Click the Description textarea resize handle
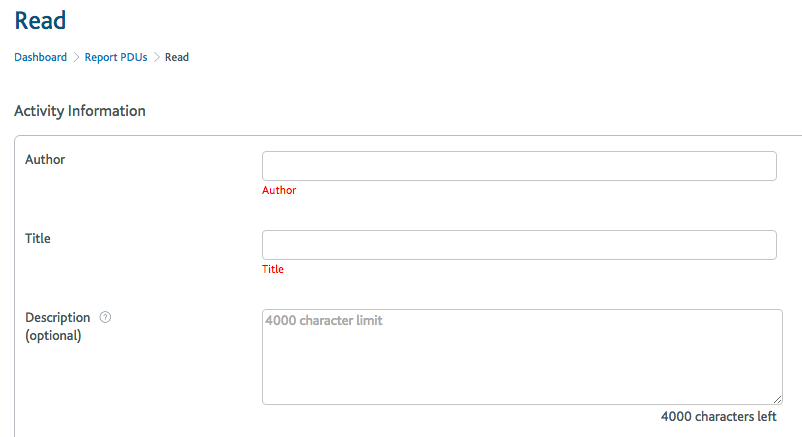The width and height of the screenshot is (802, 437). point(777,399)
